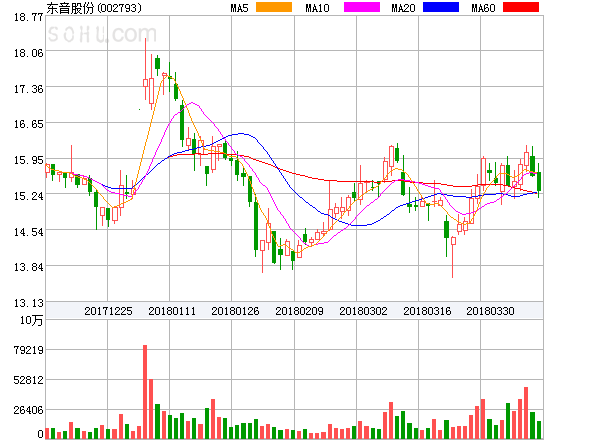
Task: Click the 10万 volume axis label
Action: pos(31,320)
